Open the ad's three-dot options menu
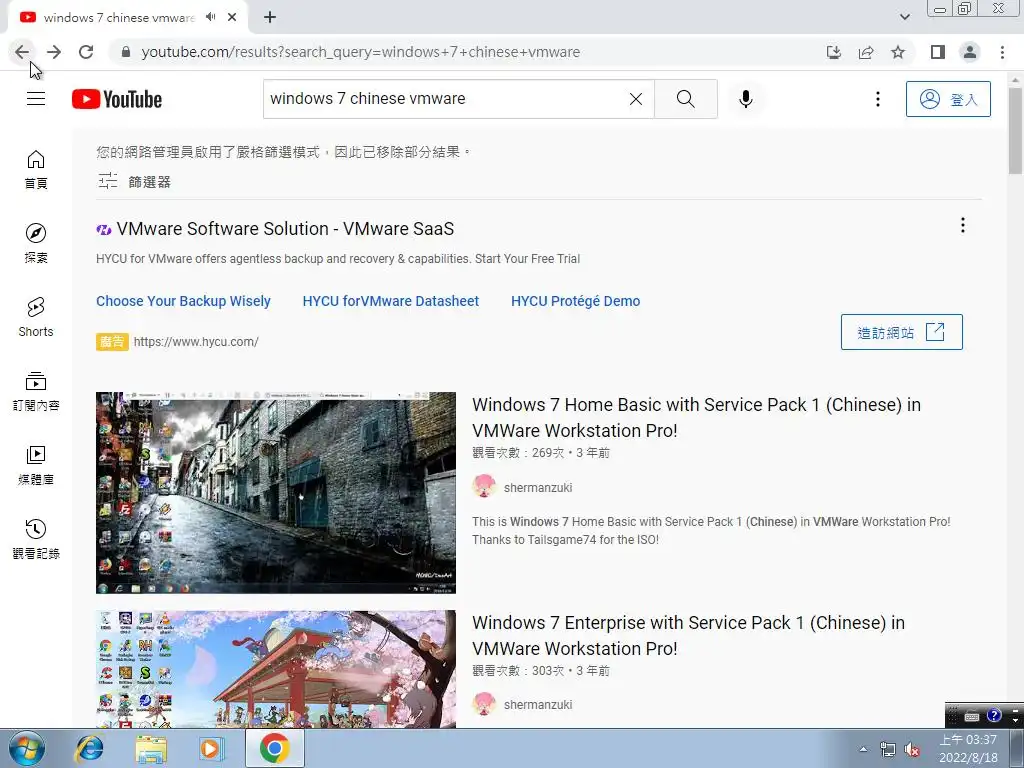Screen dimensions: 1024x768 tap(963, 225)
